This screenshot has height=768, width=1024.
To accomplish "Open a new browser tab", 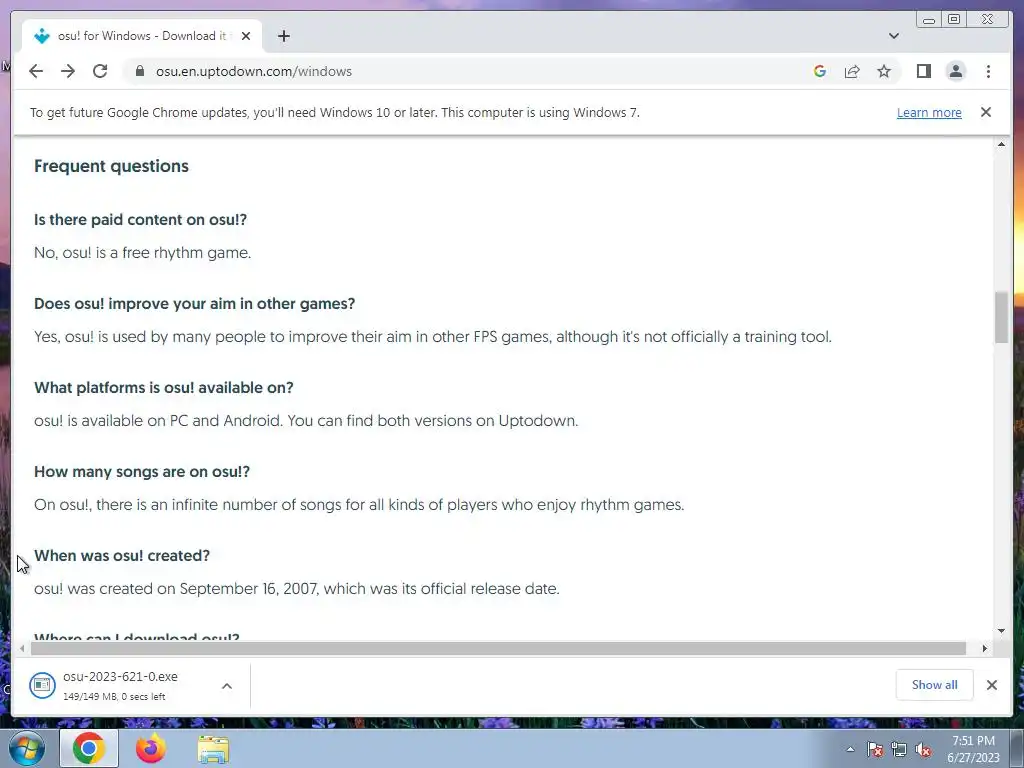I will click(x=283, y=37).
